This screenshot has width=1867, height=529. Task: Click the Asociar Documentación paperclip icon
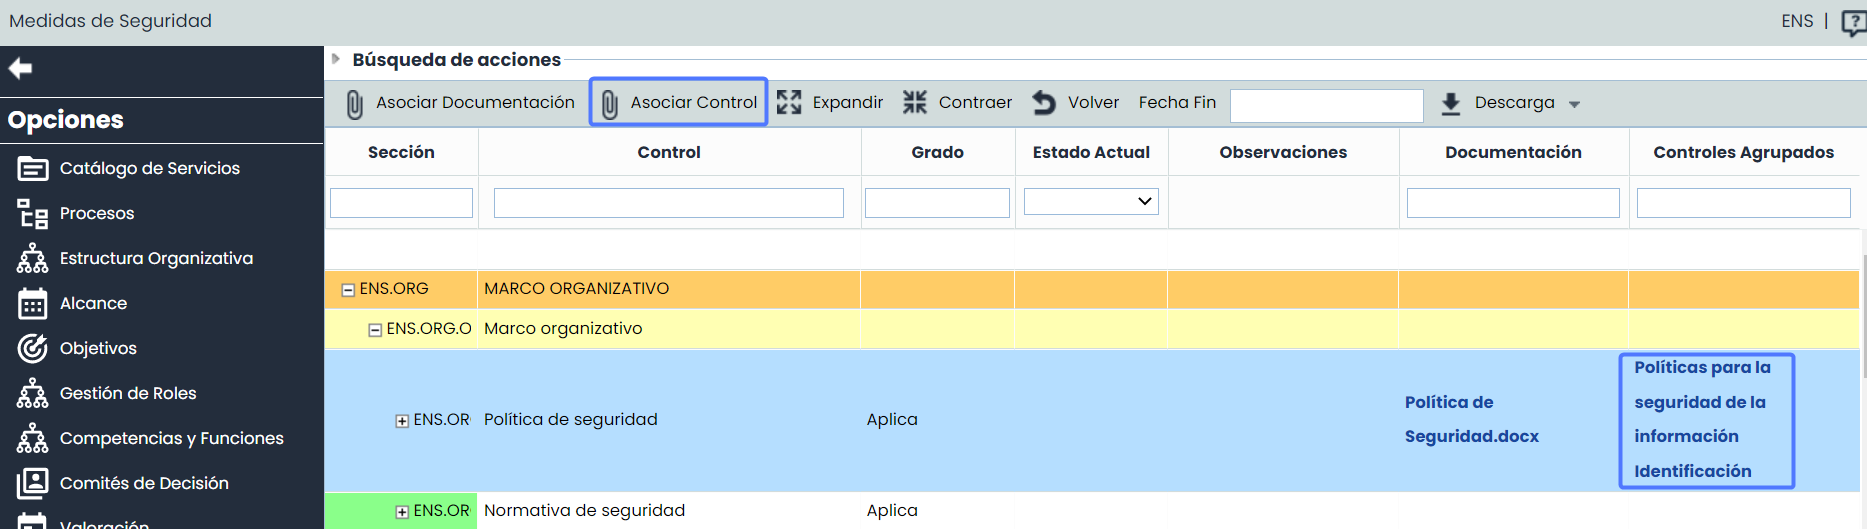[355, 103]
